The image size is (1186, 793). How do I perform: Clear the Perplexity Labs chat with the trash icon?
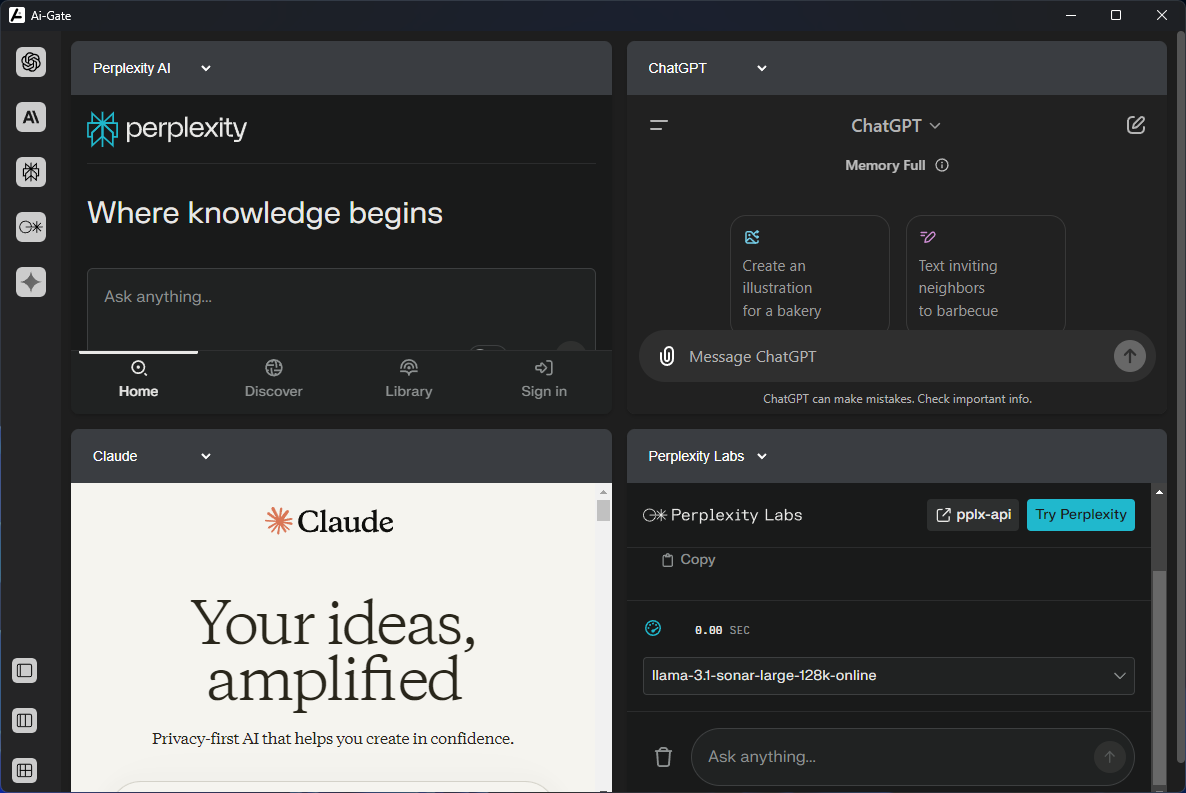tap(663, 757)
